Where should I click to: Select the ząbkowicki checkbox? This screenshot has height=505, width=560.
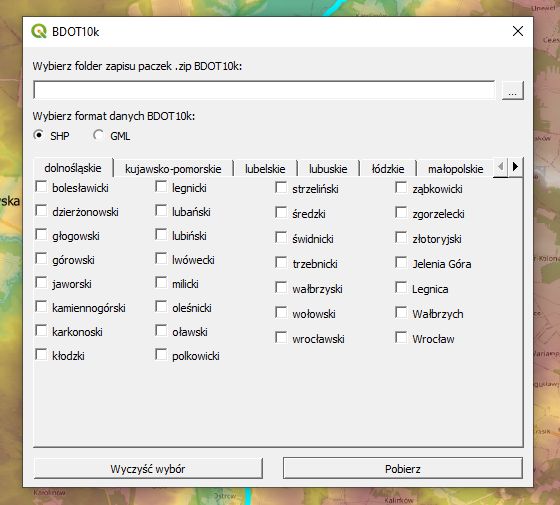click(x=401, y=188)
